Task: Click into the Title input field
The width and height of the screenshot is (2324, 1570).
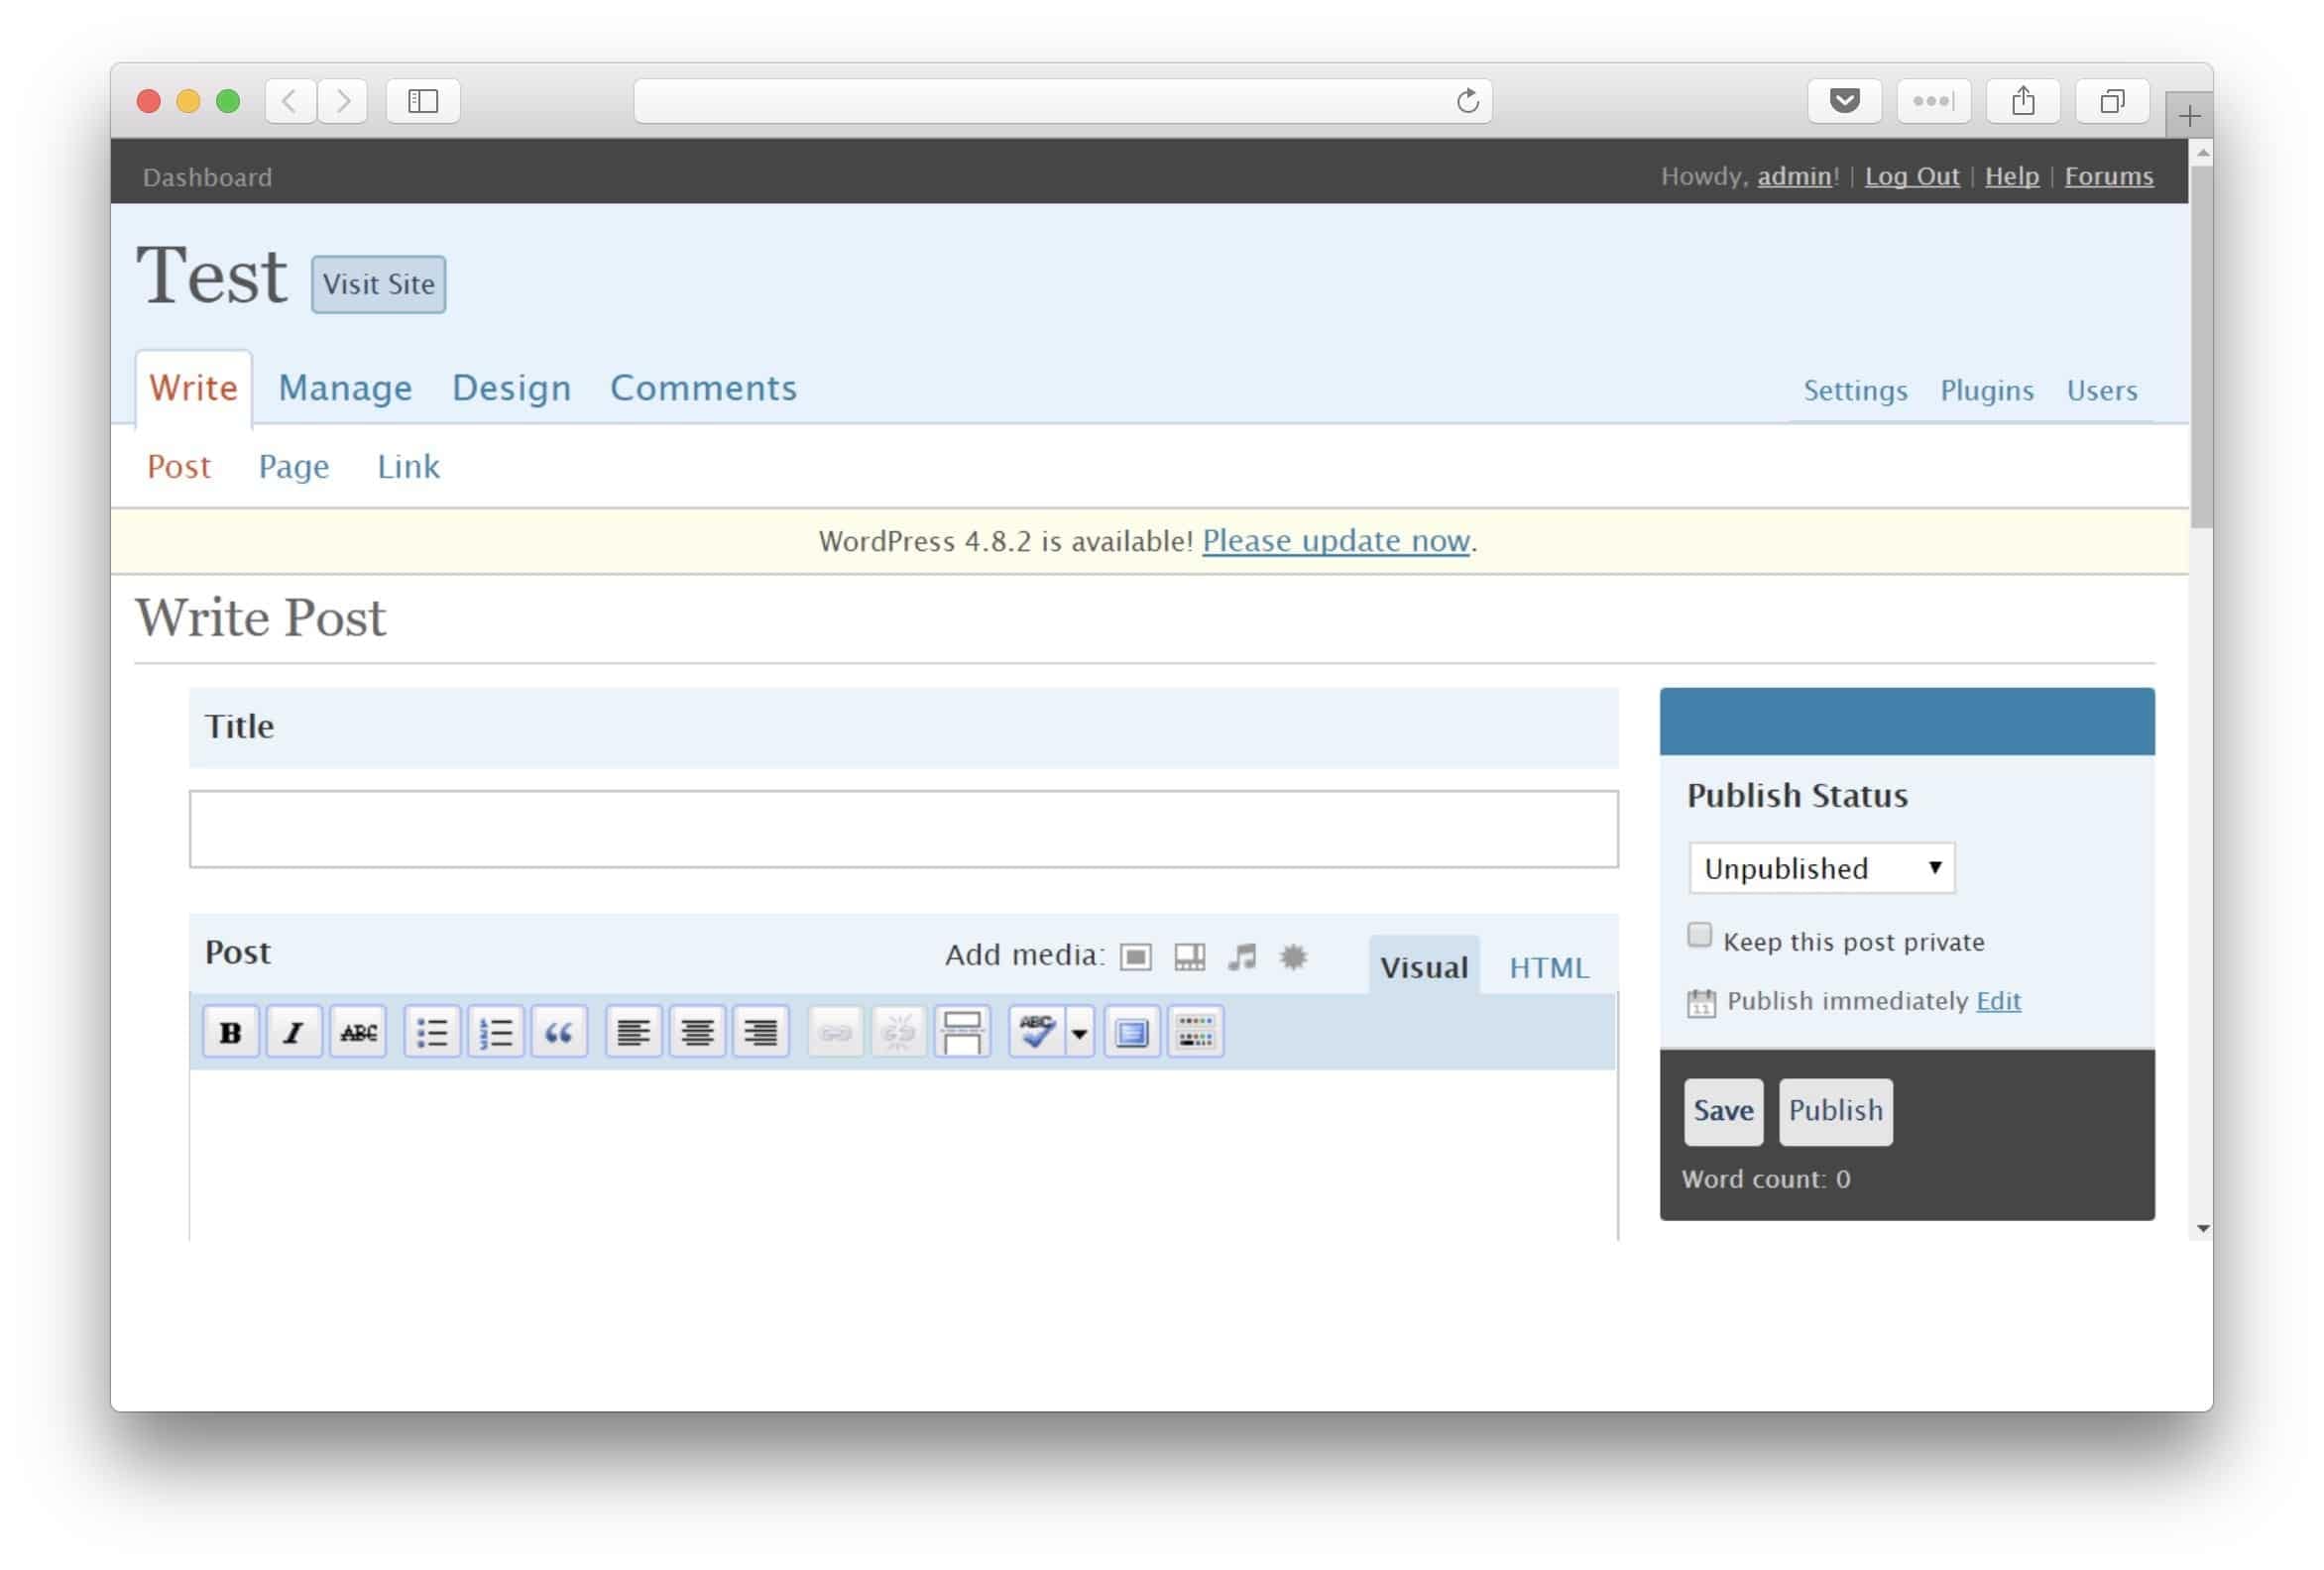Action: tap(903, 829)
